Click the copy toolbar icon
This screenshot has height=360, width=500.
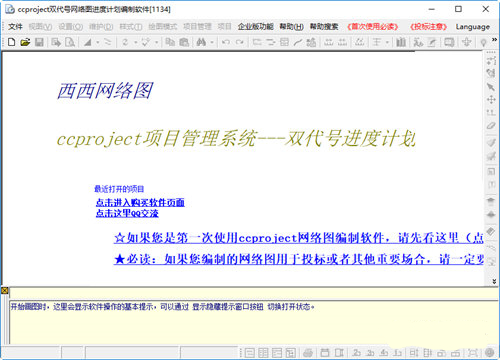(170, 42)
